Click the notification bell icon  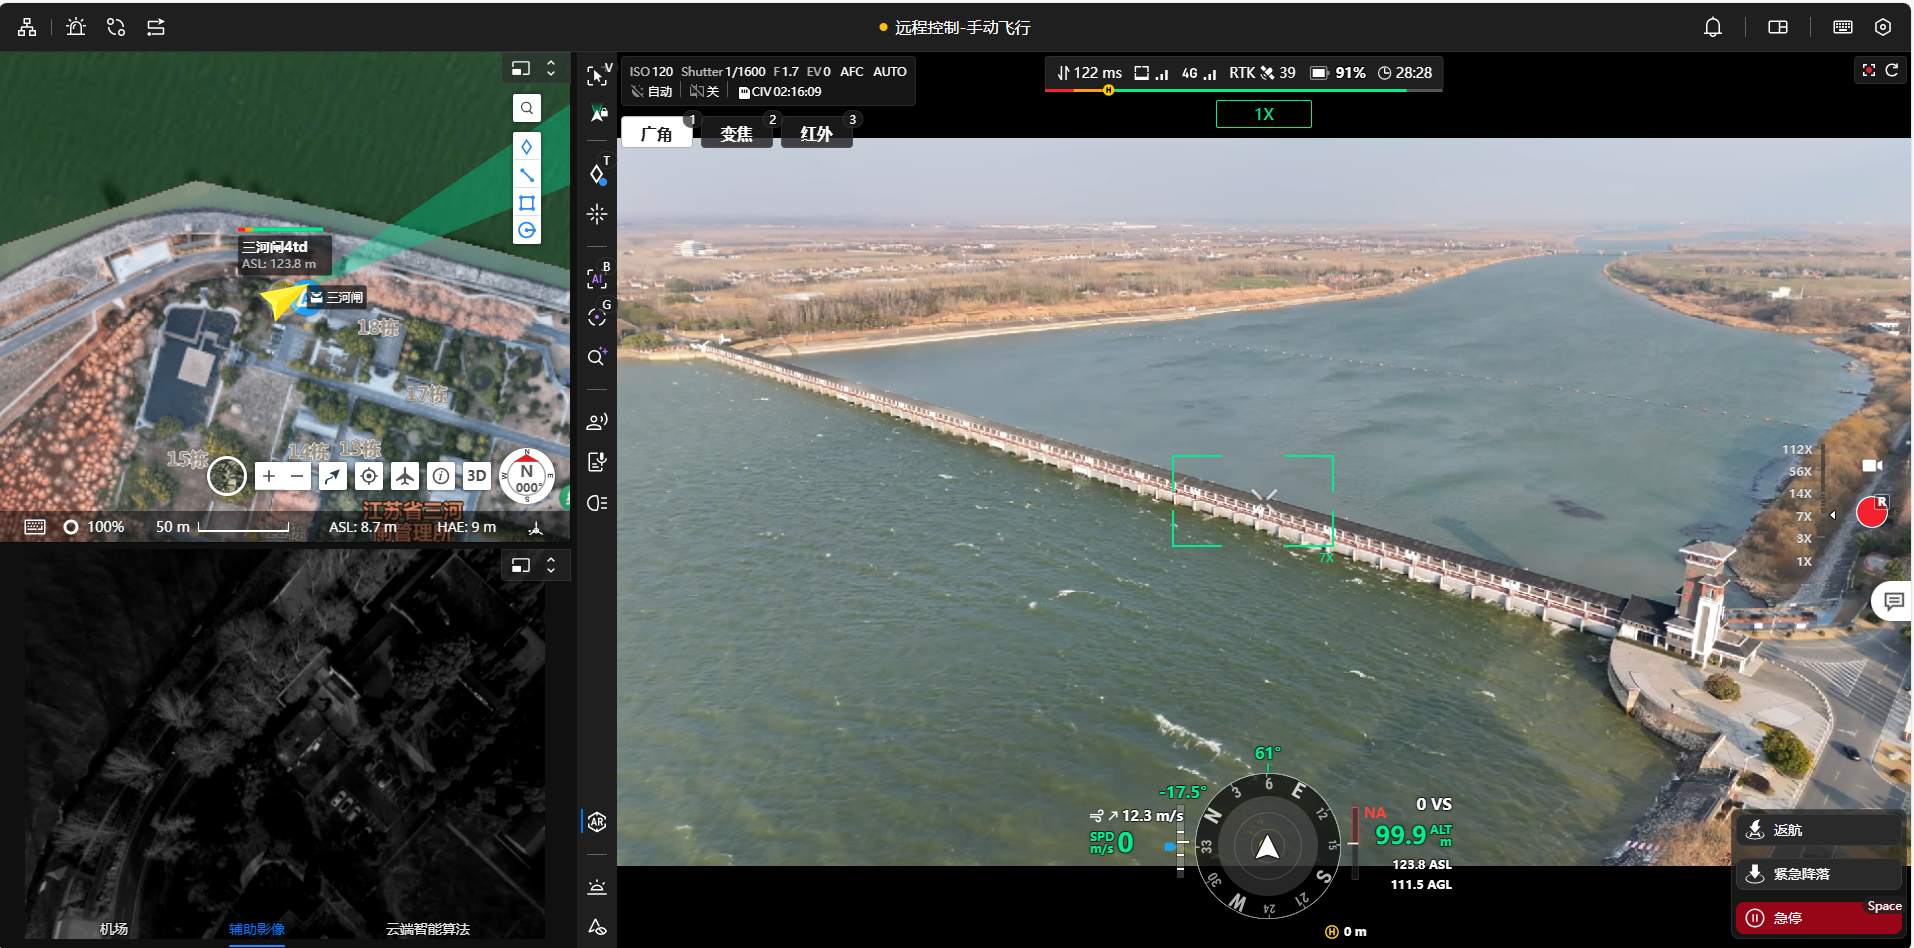(x=1713, y=27)
